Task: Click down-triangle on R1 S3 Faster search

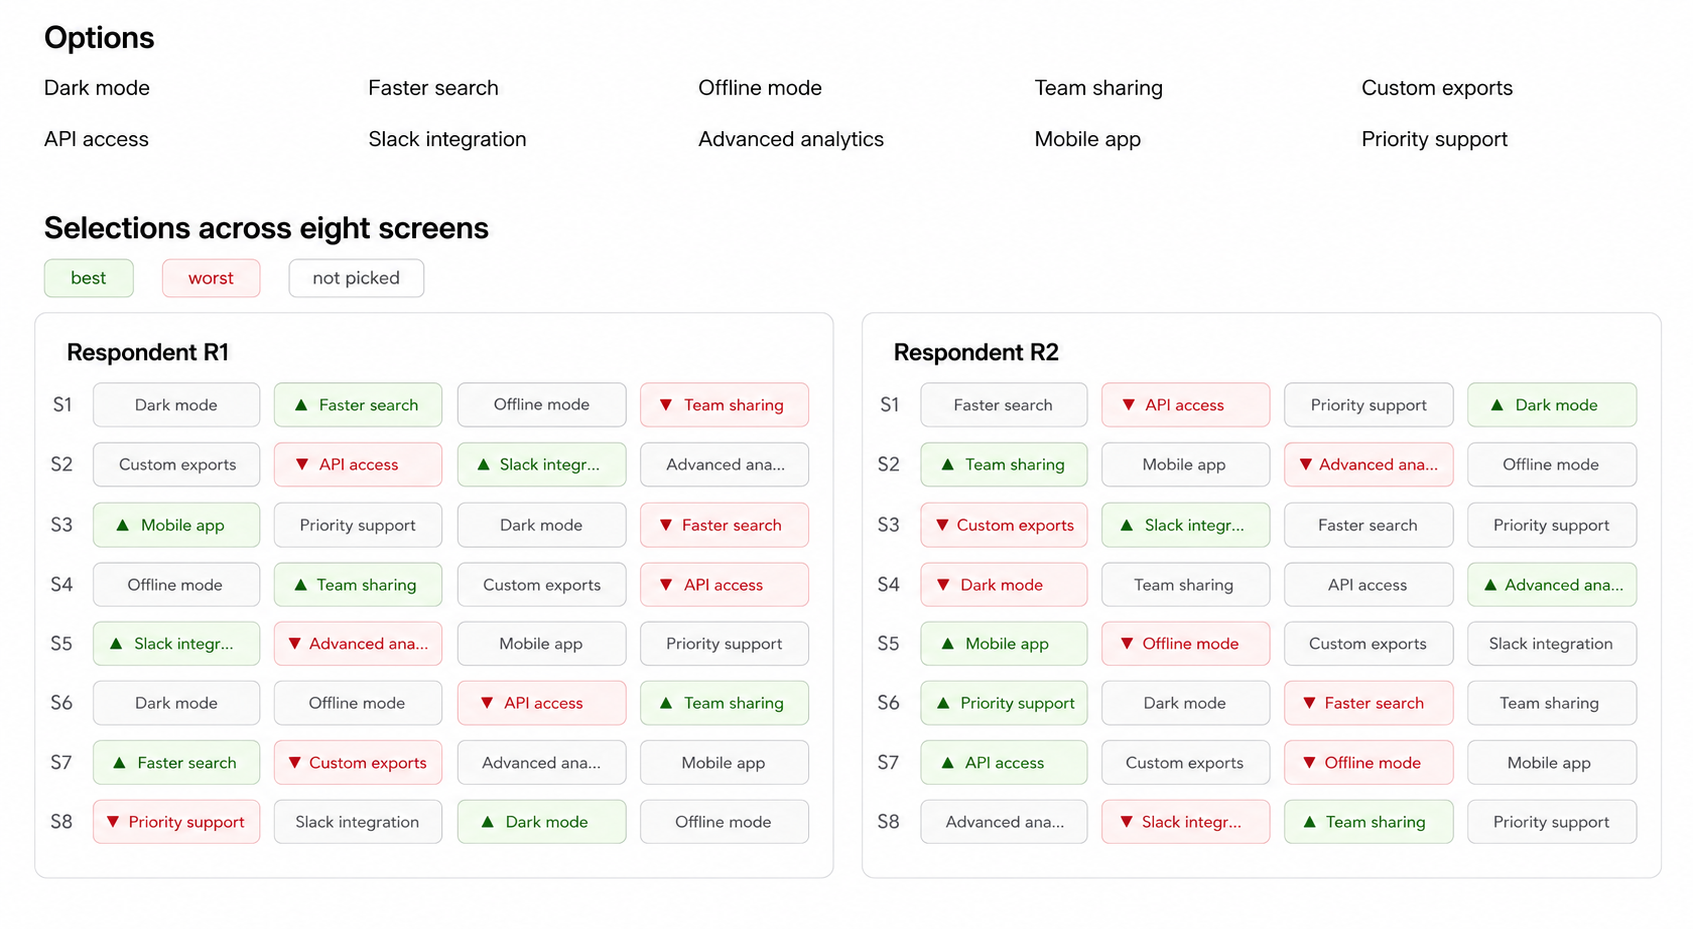Action: pyautogui.click(x=666, y=525)
